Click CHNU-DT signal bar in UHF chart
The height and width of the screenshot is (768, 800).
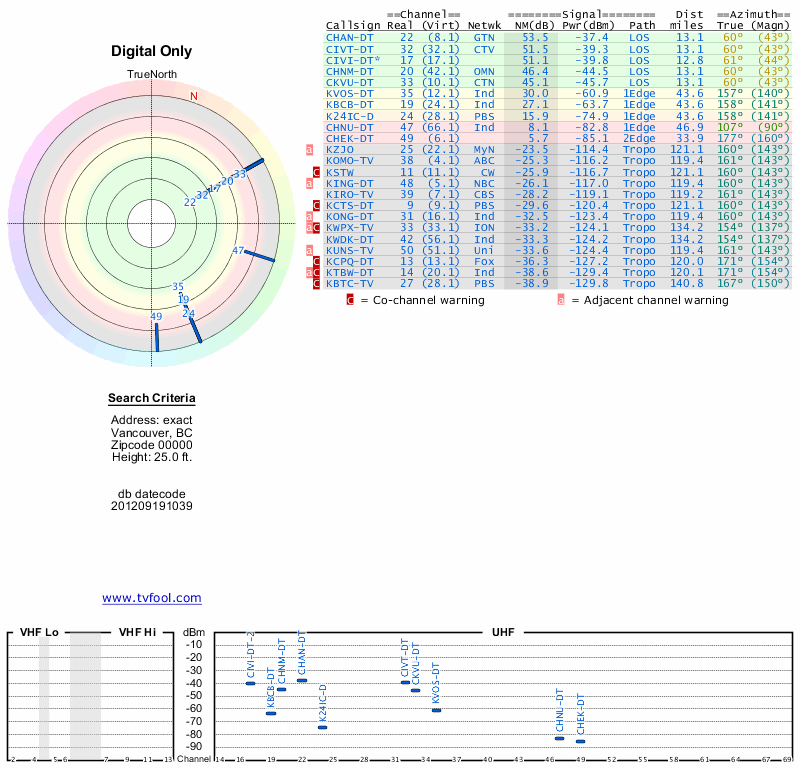560,738
